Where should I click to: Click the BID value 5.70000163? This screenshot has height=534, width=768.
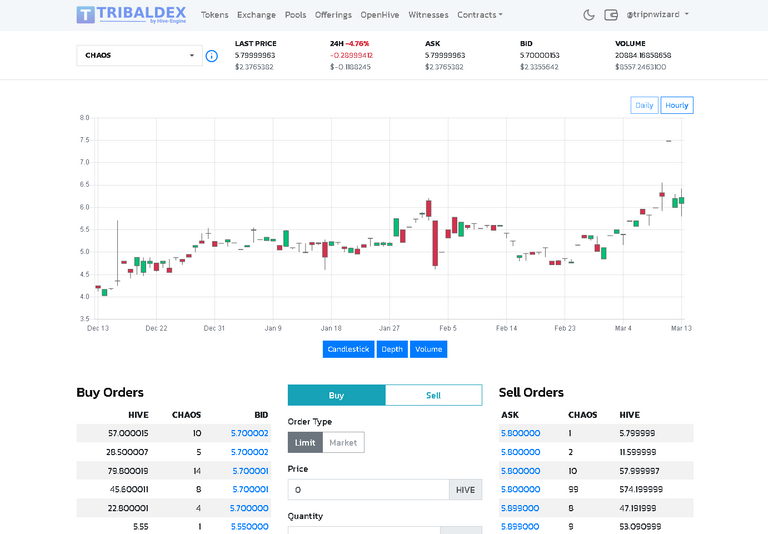[540, 55]
